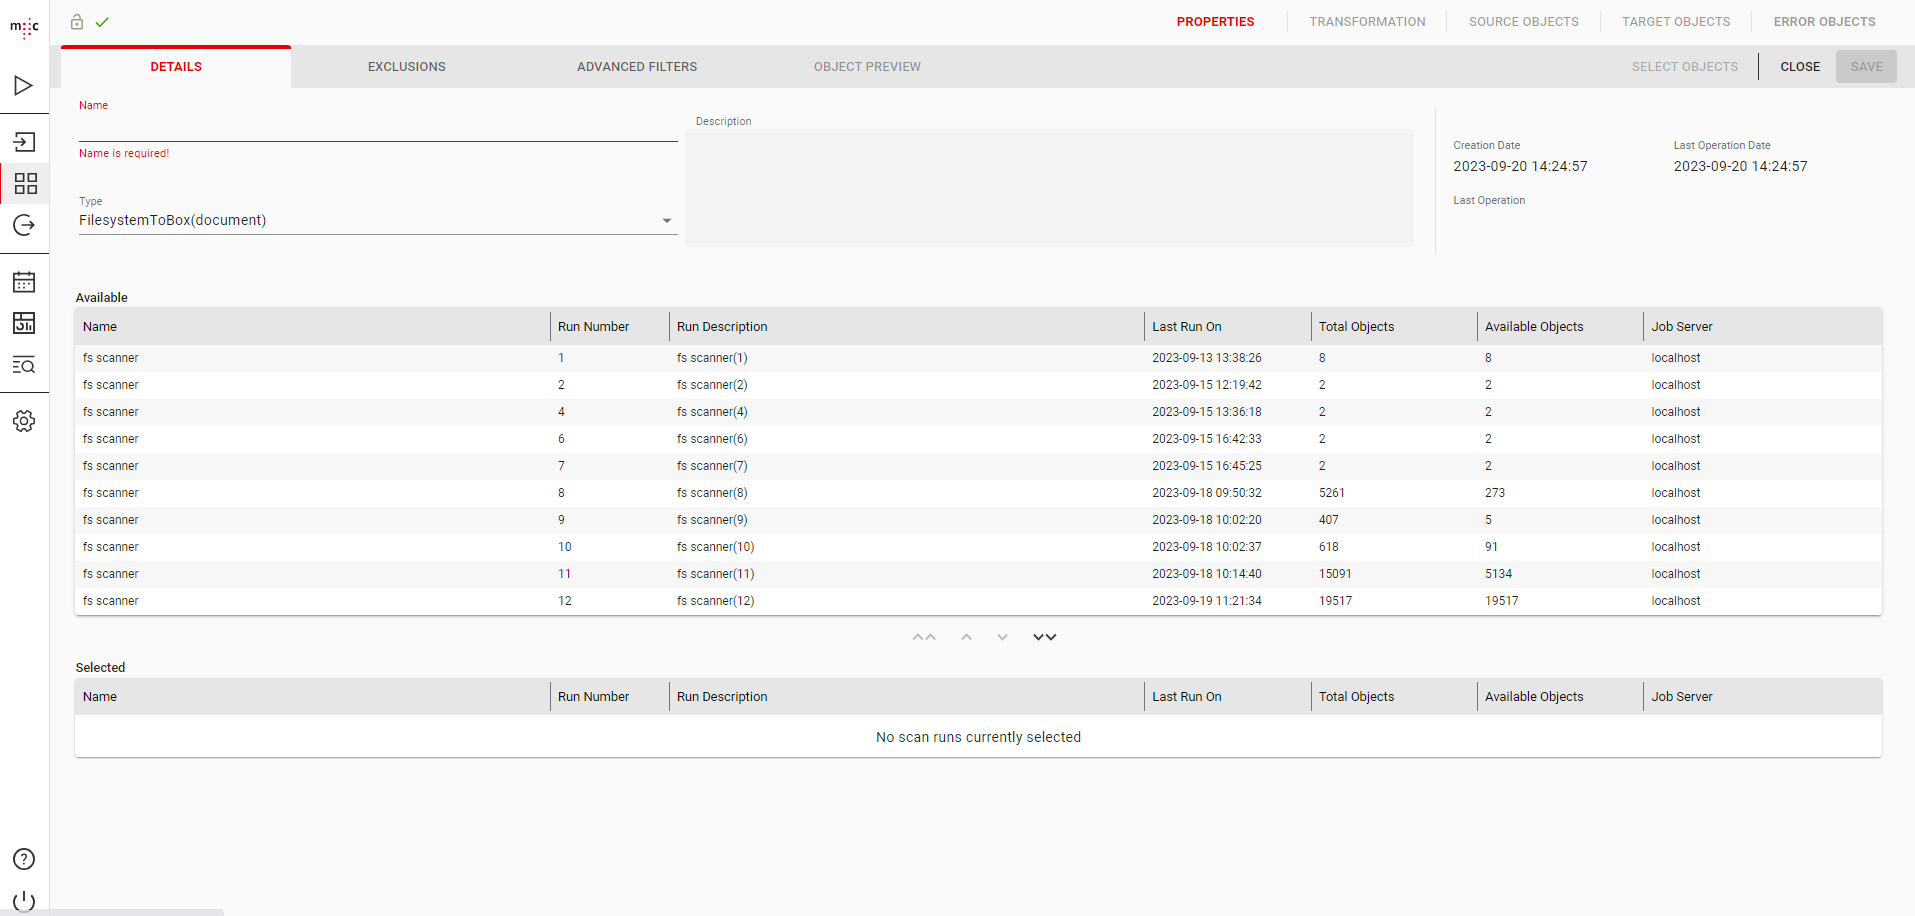Screen dimensions: 1915x916
Task: Click the export circle-arrow sidebar icon
Action: point(24,226)
